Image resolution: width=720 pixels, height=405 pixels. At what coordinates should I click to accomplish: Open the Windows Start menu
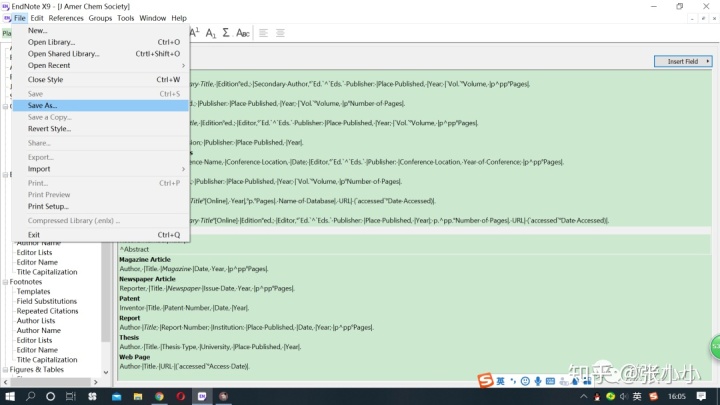pyautogui.click(x=10, y=396)
